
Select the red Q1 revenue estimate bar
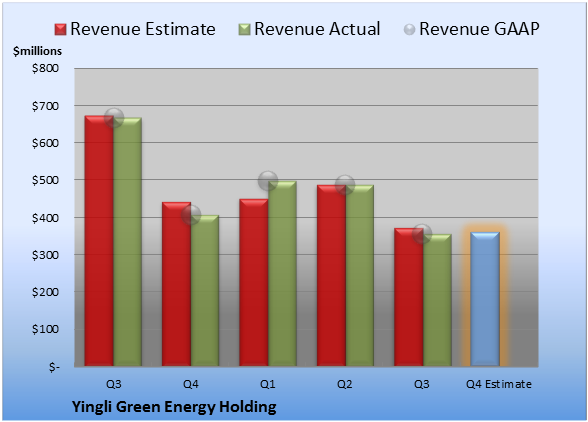click(x=254, y=282)
